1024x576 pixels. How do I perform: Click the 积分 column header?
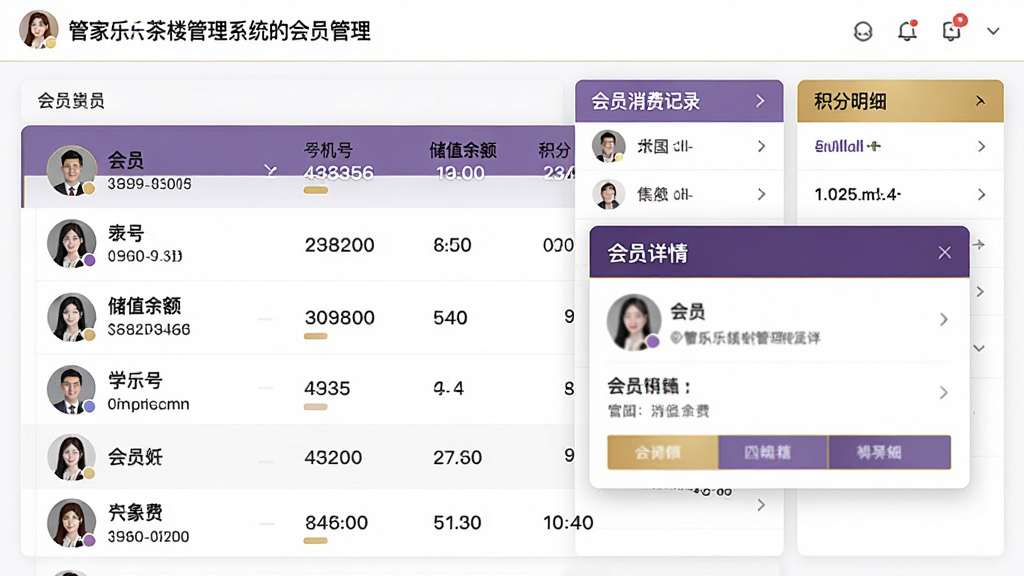tap(554, 151)
